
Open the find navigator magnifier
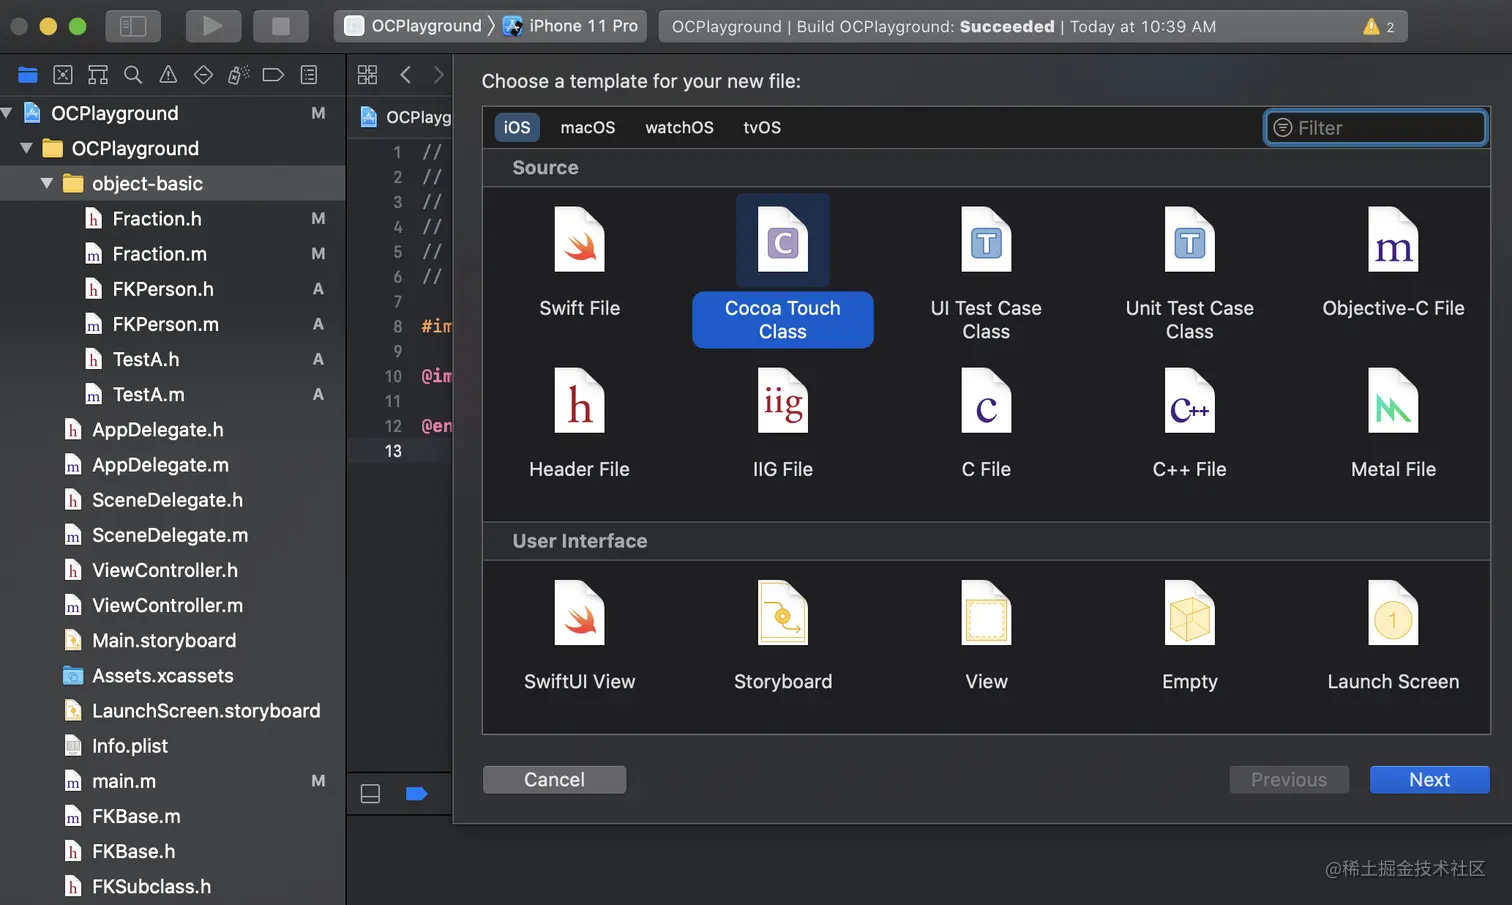[133, 75]
